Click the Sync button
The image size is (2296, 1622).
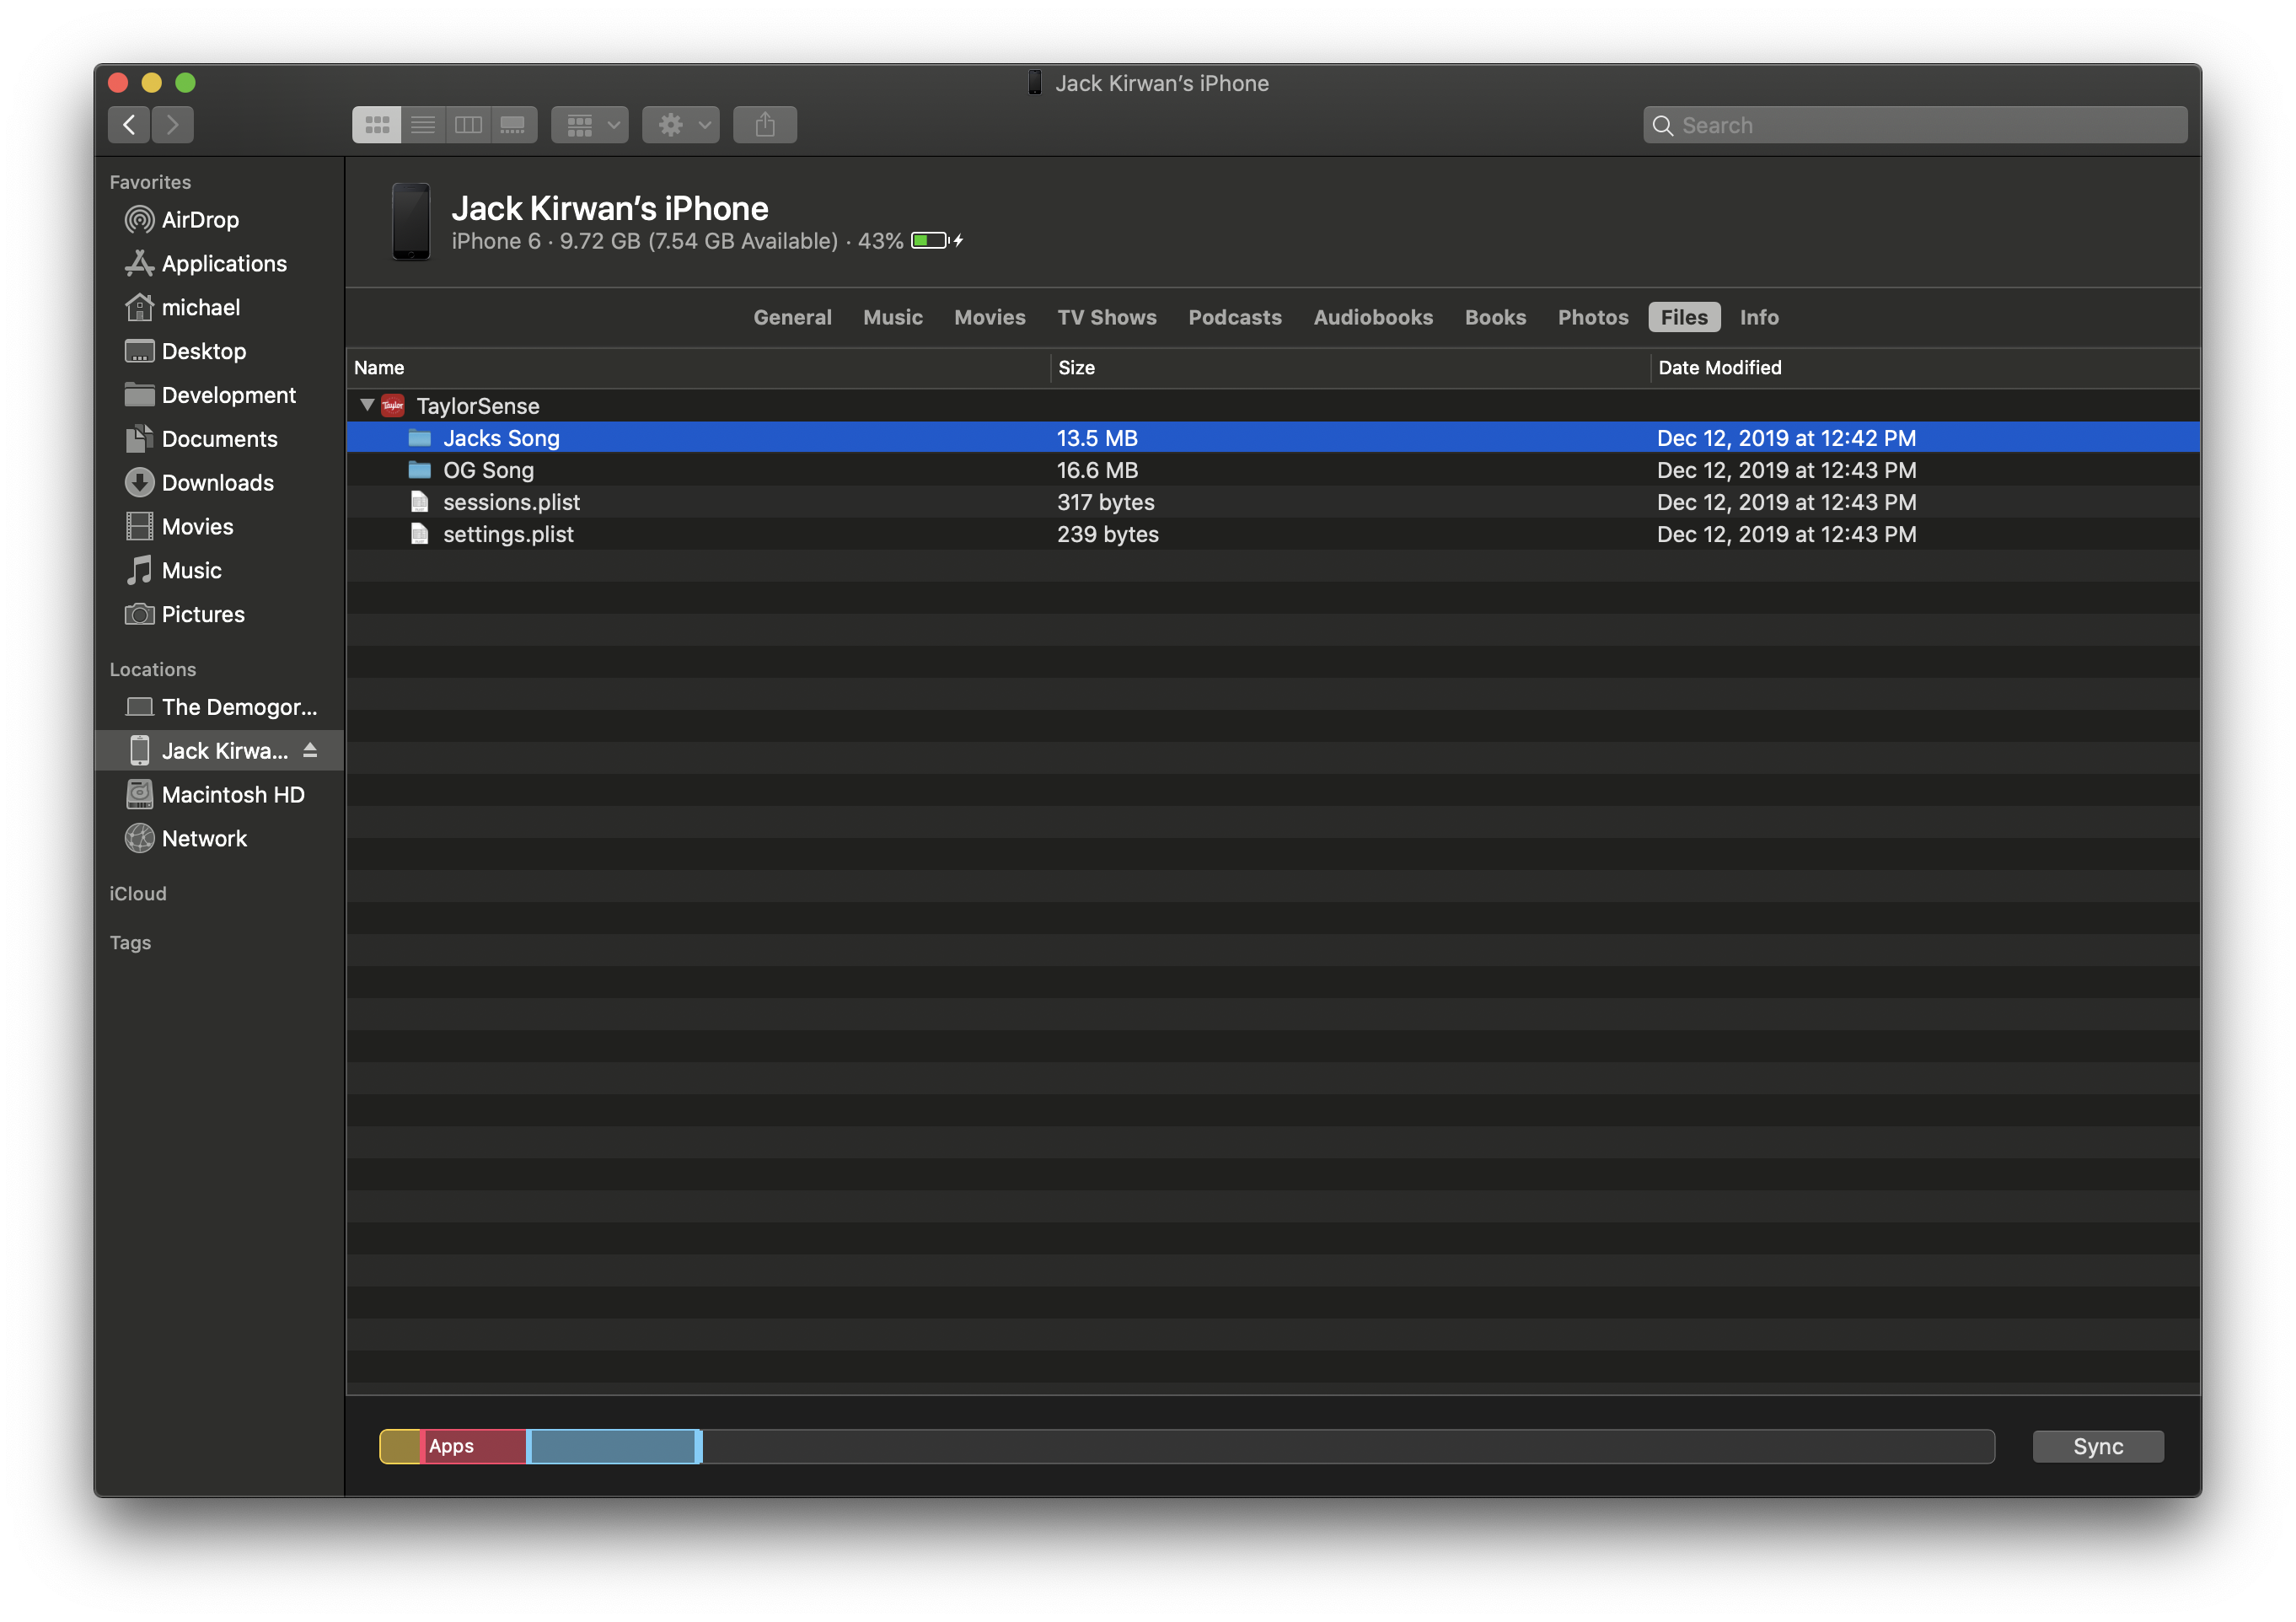click(x=2098, y=1447)
